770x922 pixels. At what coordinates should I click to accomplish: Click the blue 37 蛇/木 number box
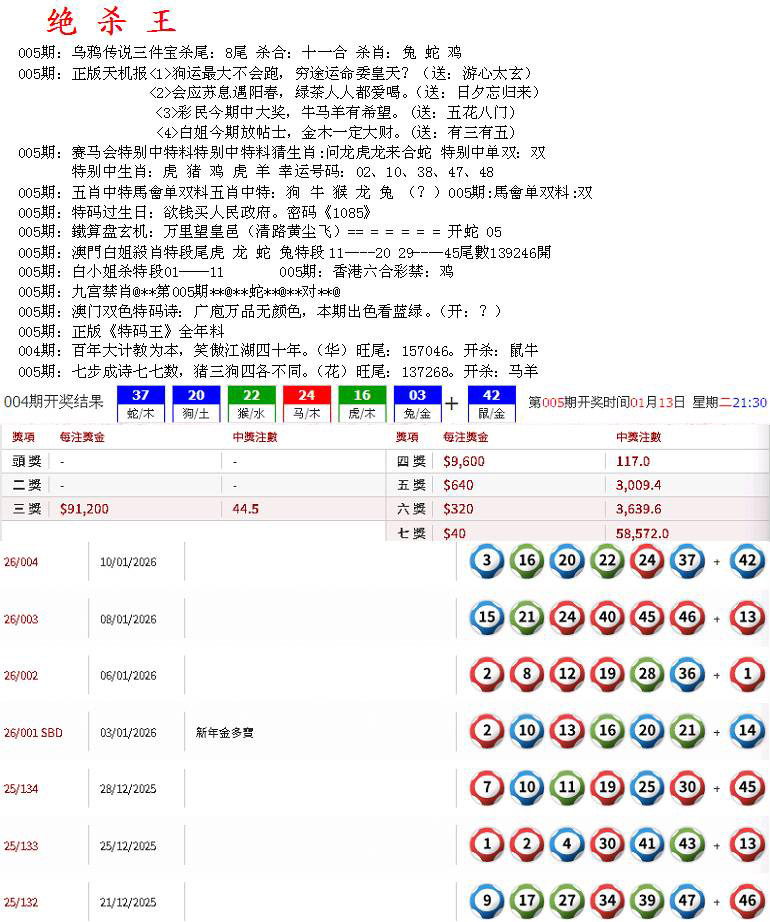[141, 403]
